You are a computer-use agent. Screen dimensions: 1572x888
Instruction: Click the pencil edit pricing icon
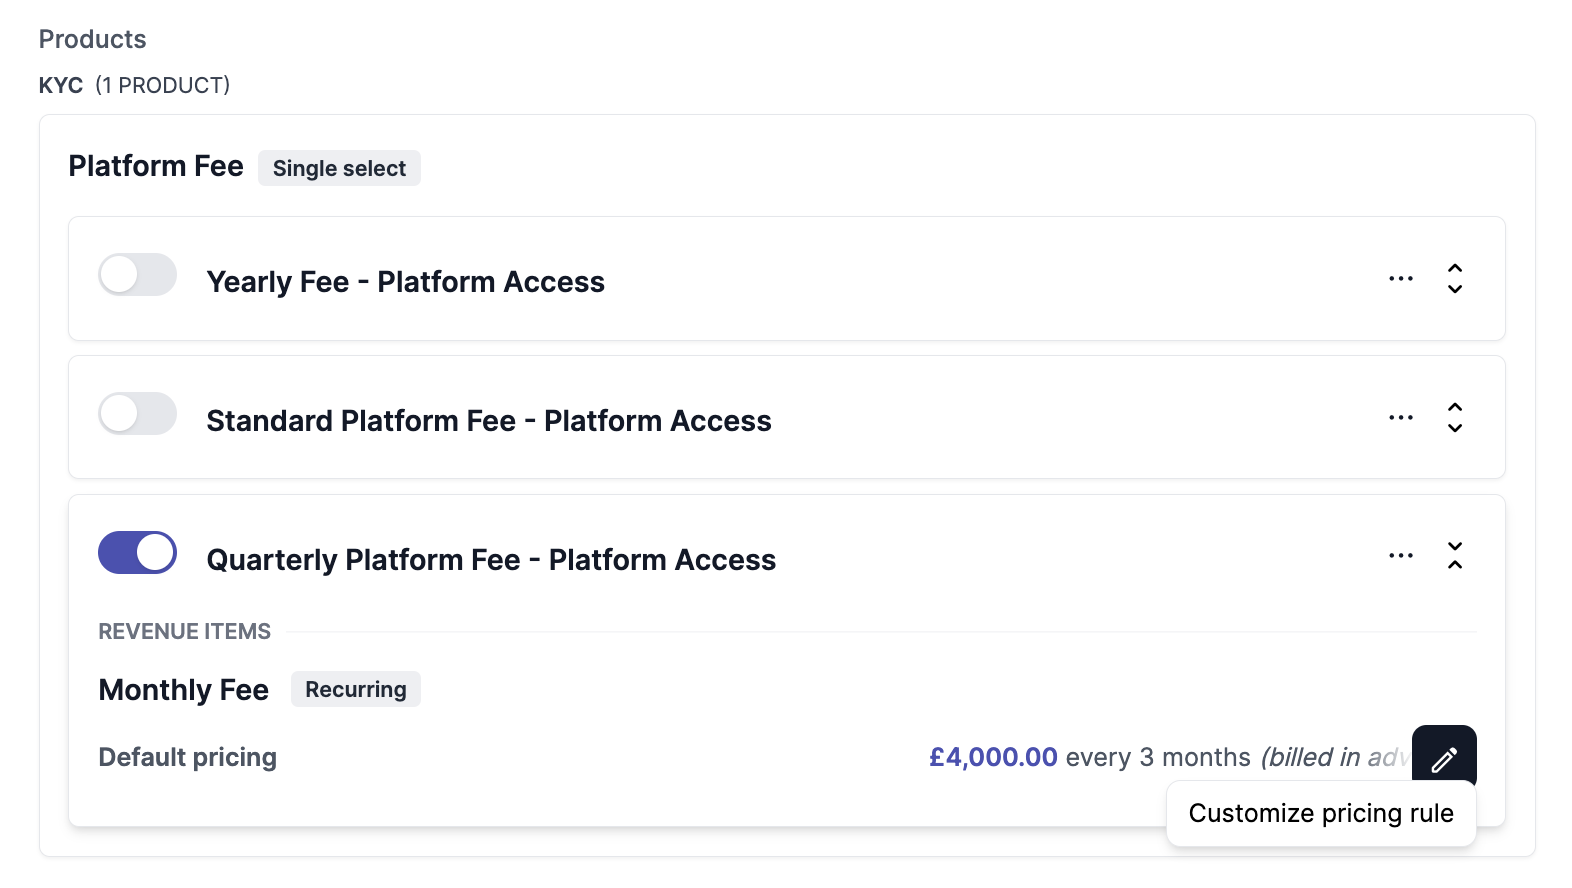[x=1444, y=758]
